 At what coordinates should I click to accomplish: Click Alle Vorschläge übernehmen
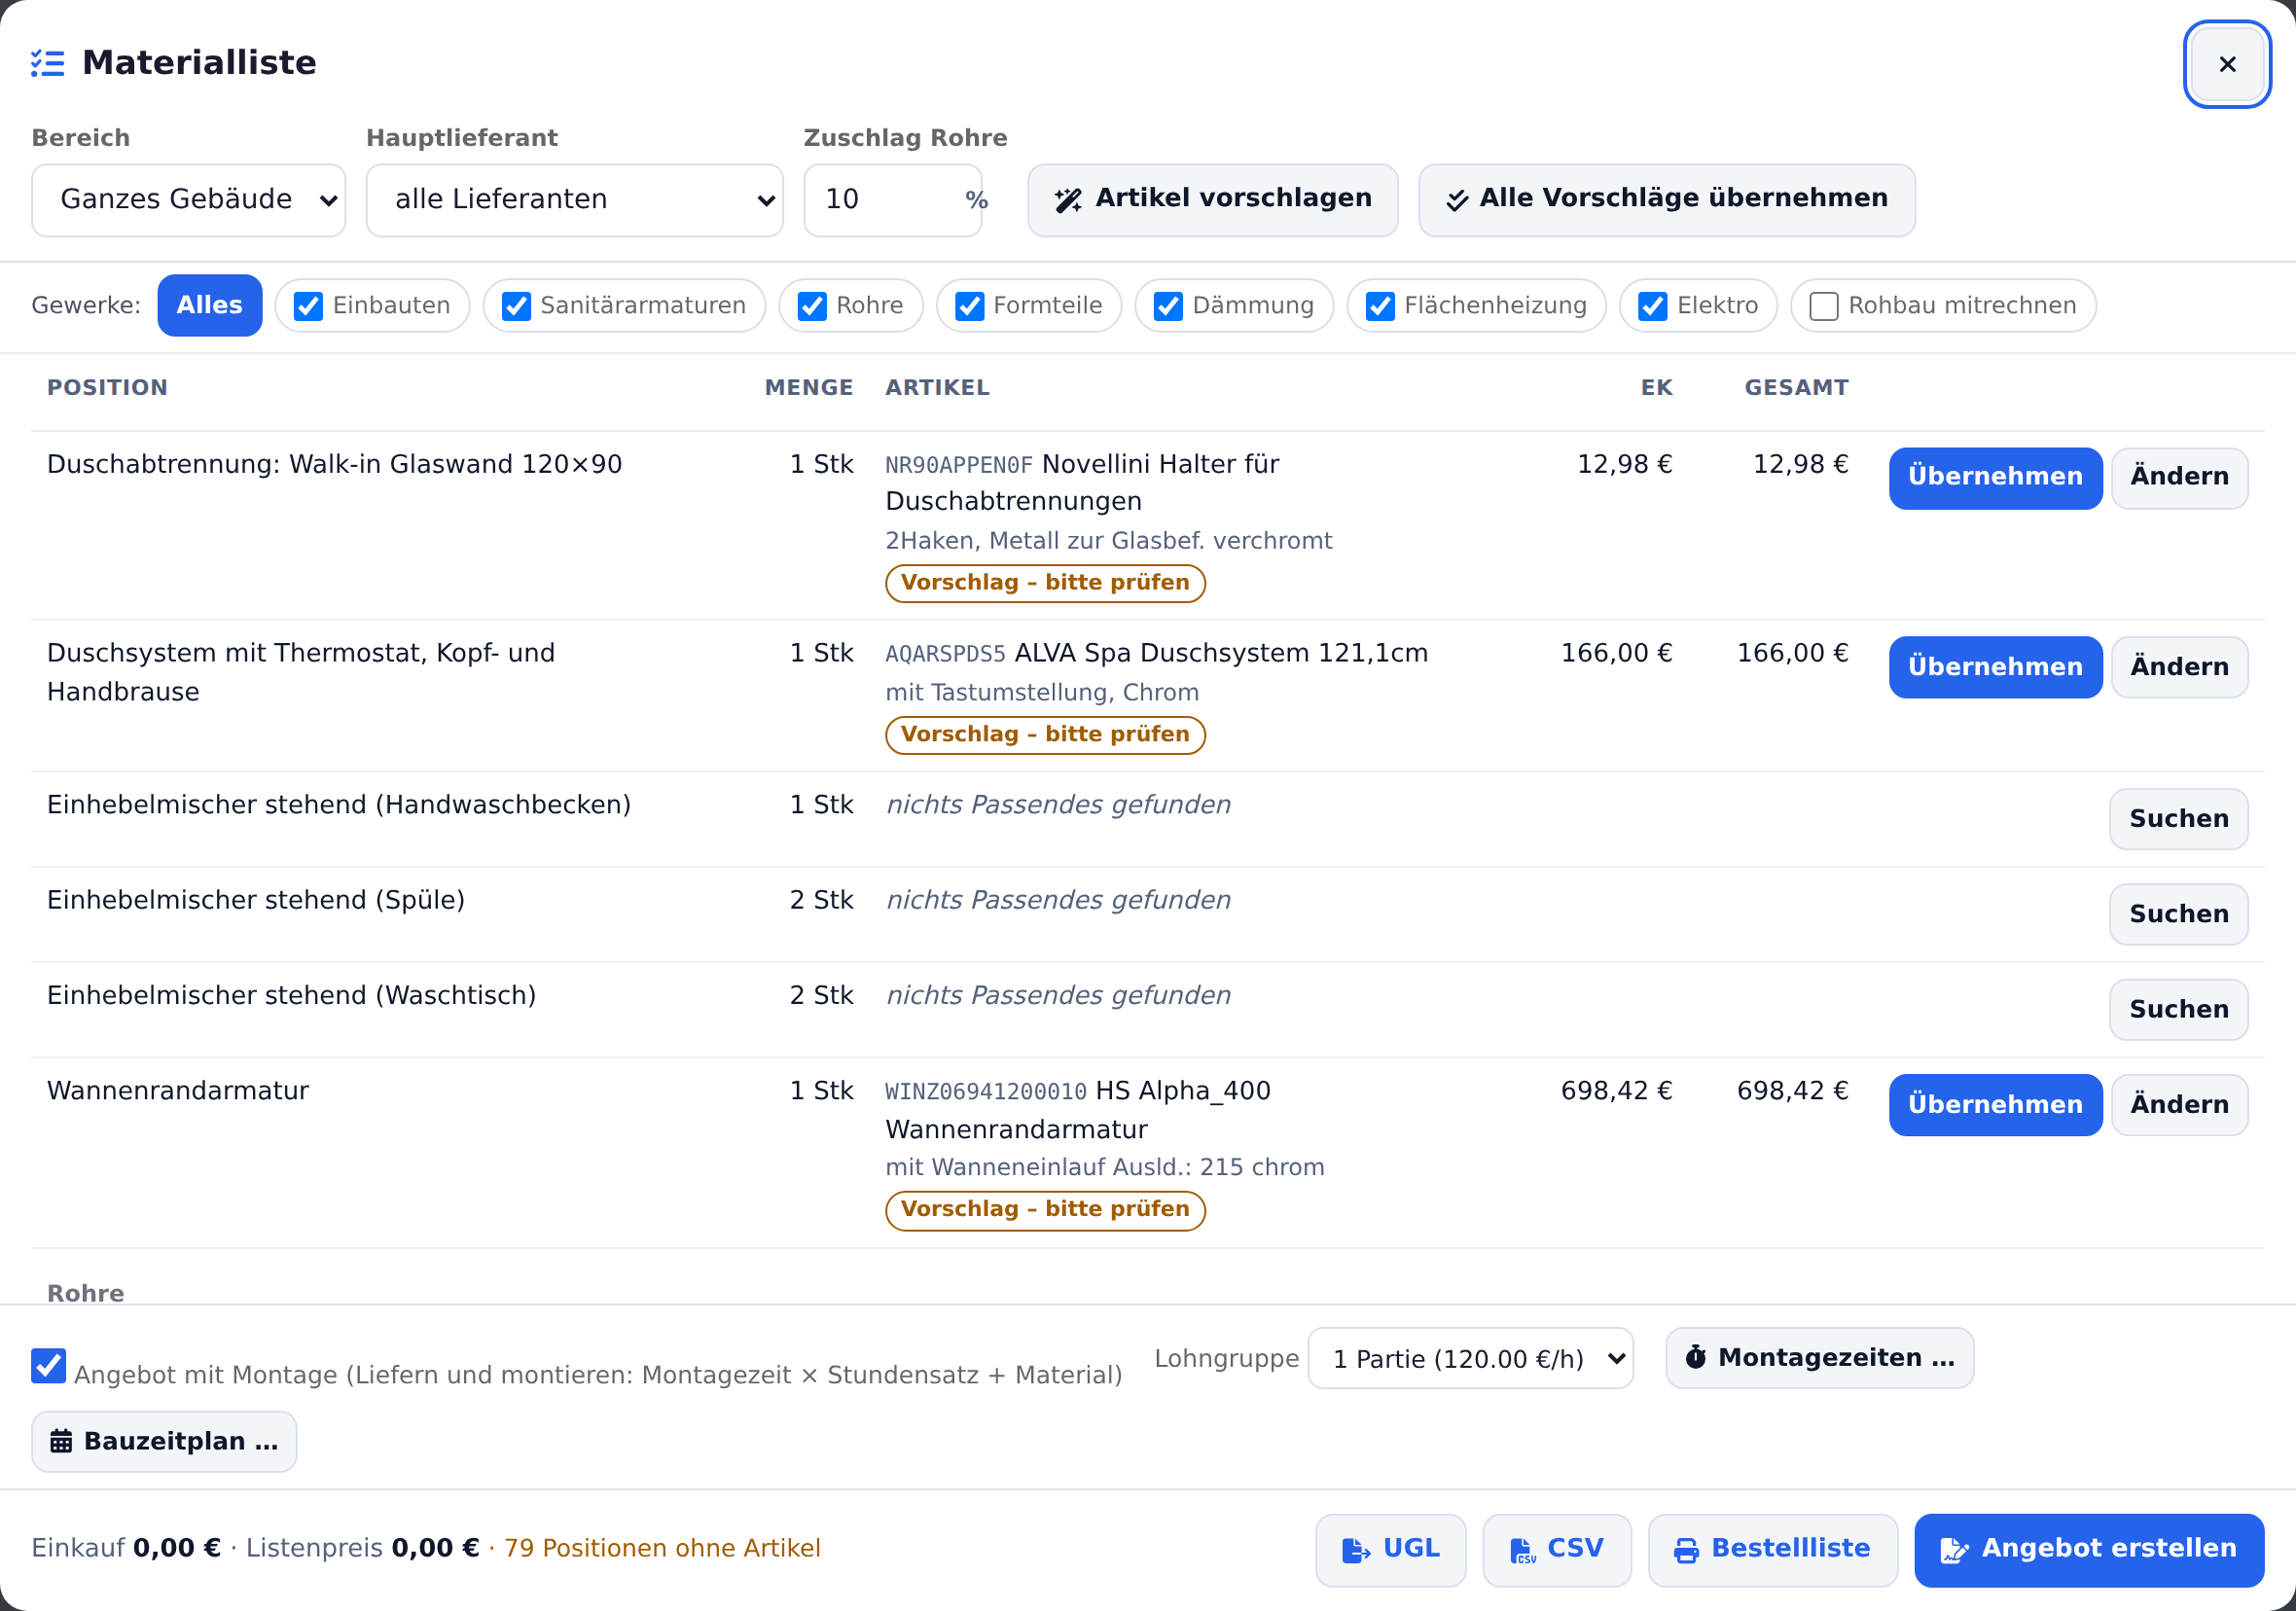pyautogui.click(x=1666, y=200)
